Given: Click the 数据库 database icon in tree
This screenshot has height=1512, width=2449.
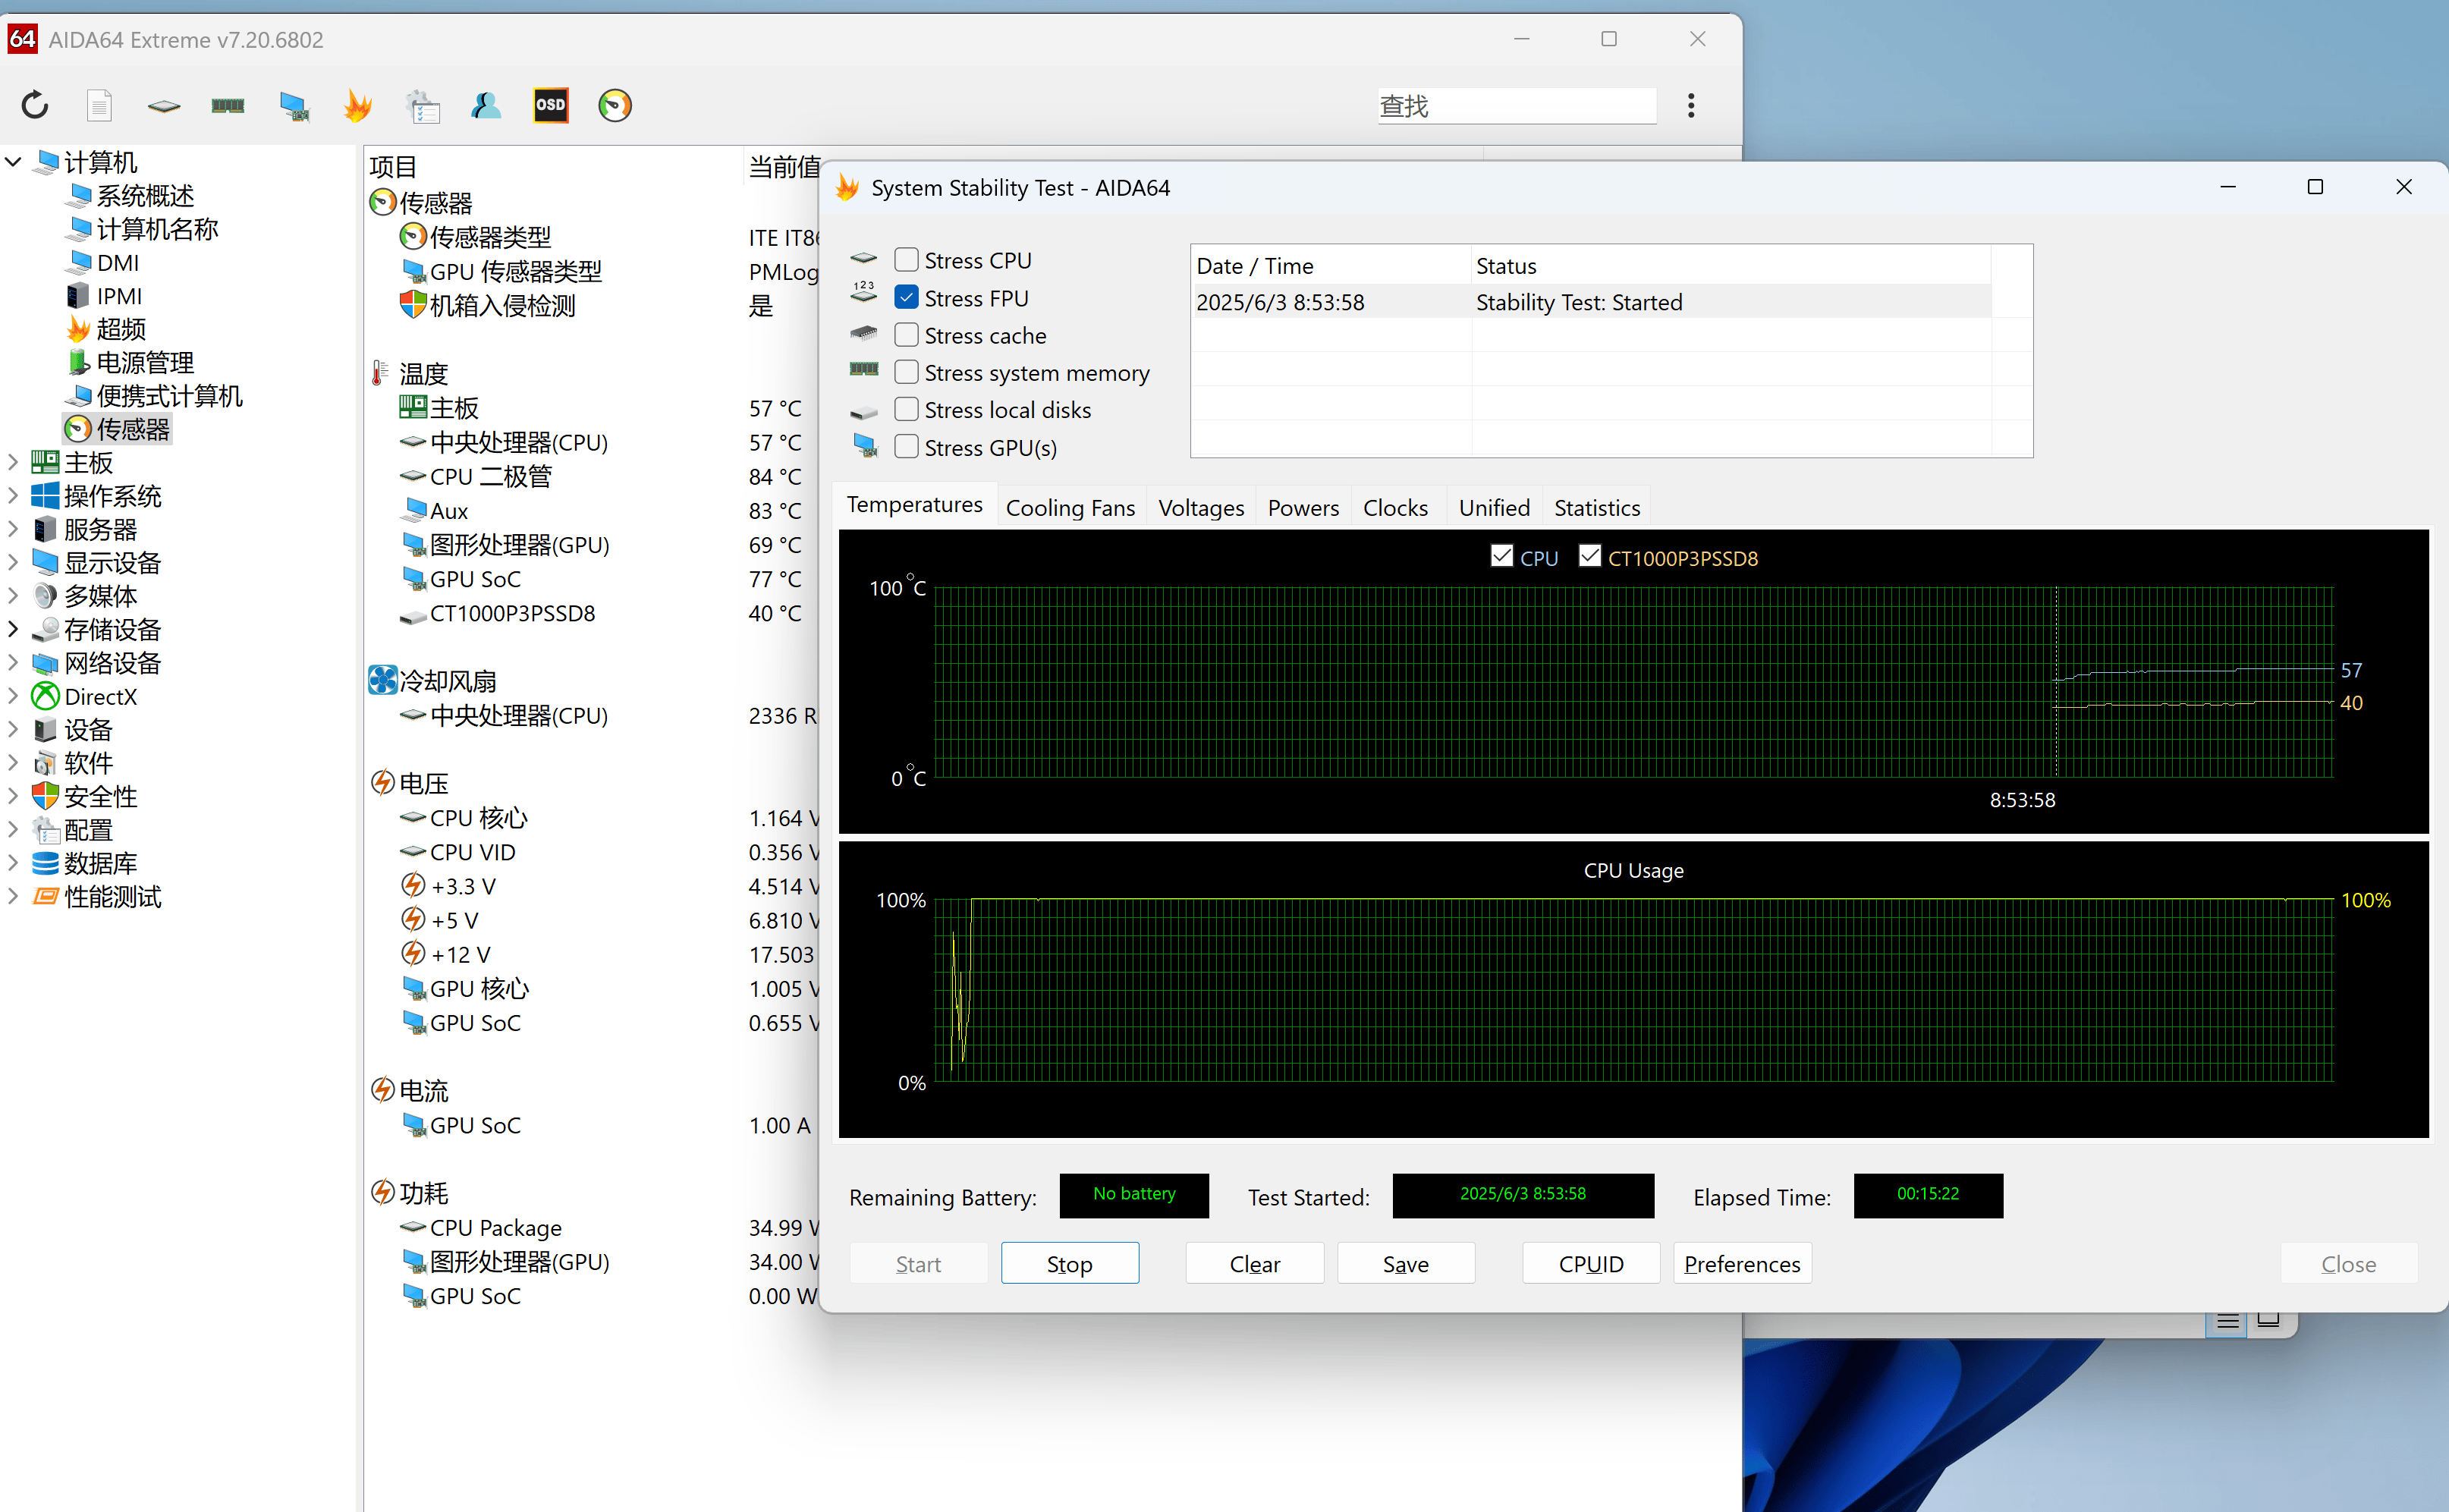Looking at the screenshot, I should pyautogui.click(x=45, y=863).
